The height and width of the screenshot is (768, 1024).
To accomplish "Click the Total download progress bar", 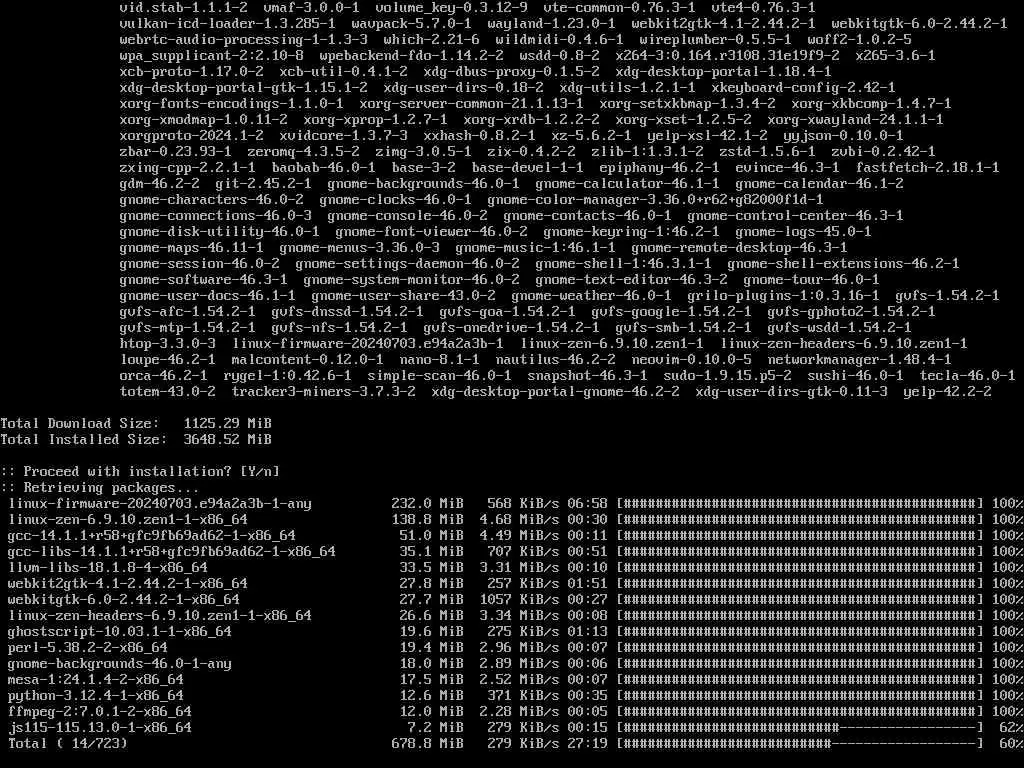I will coord(800,743).
